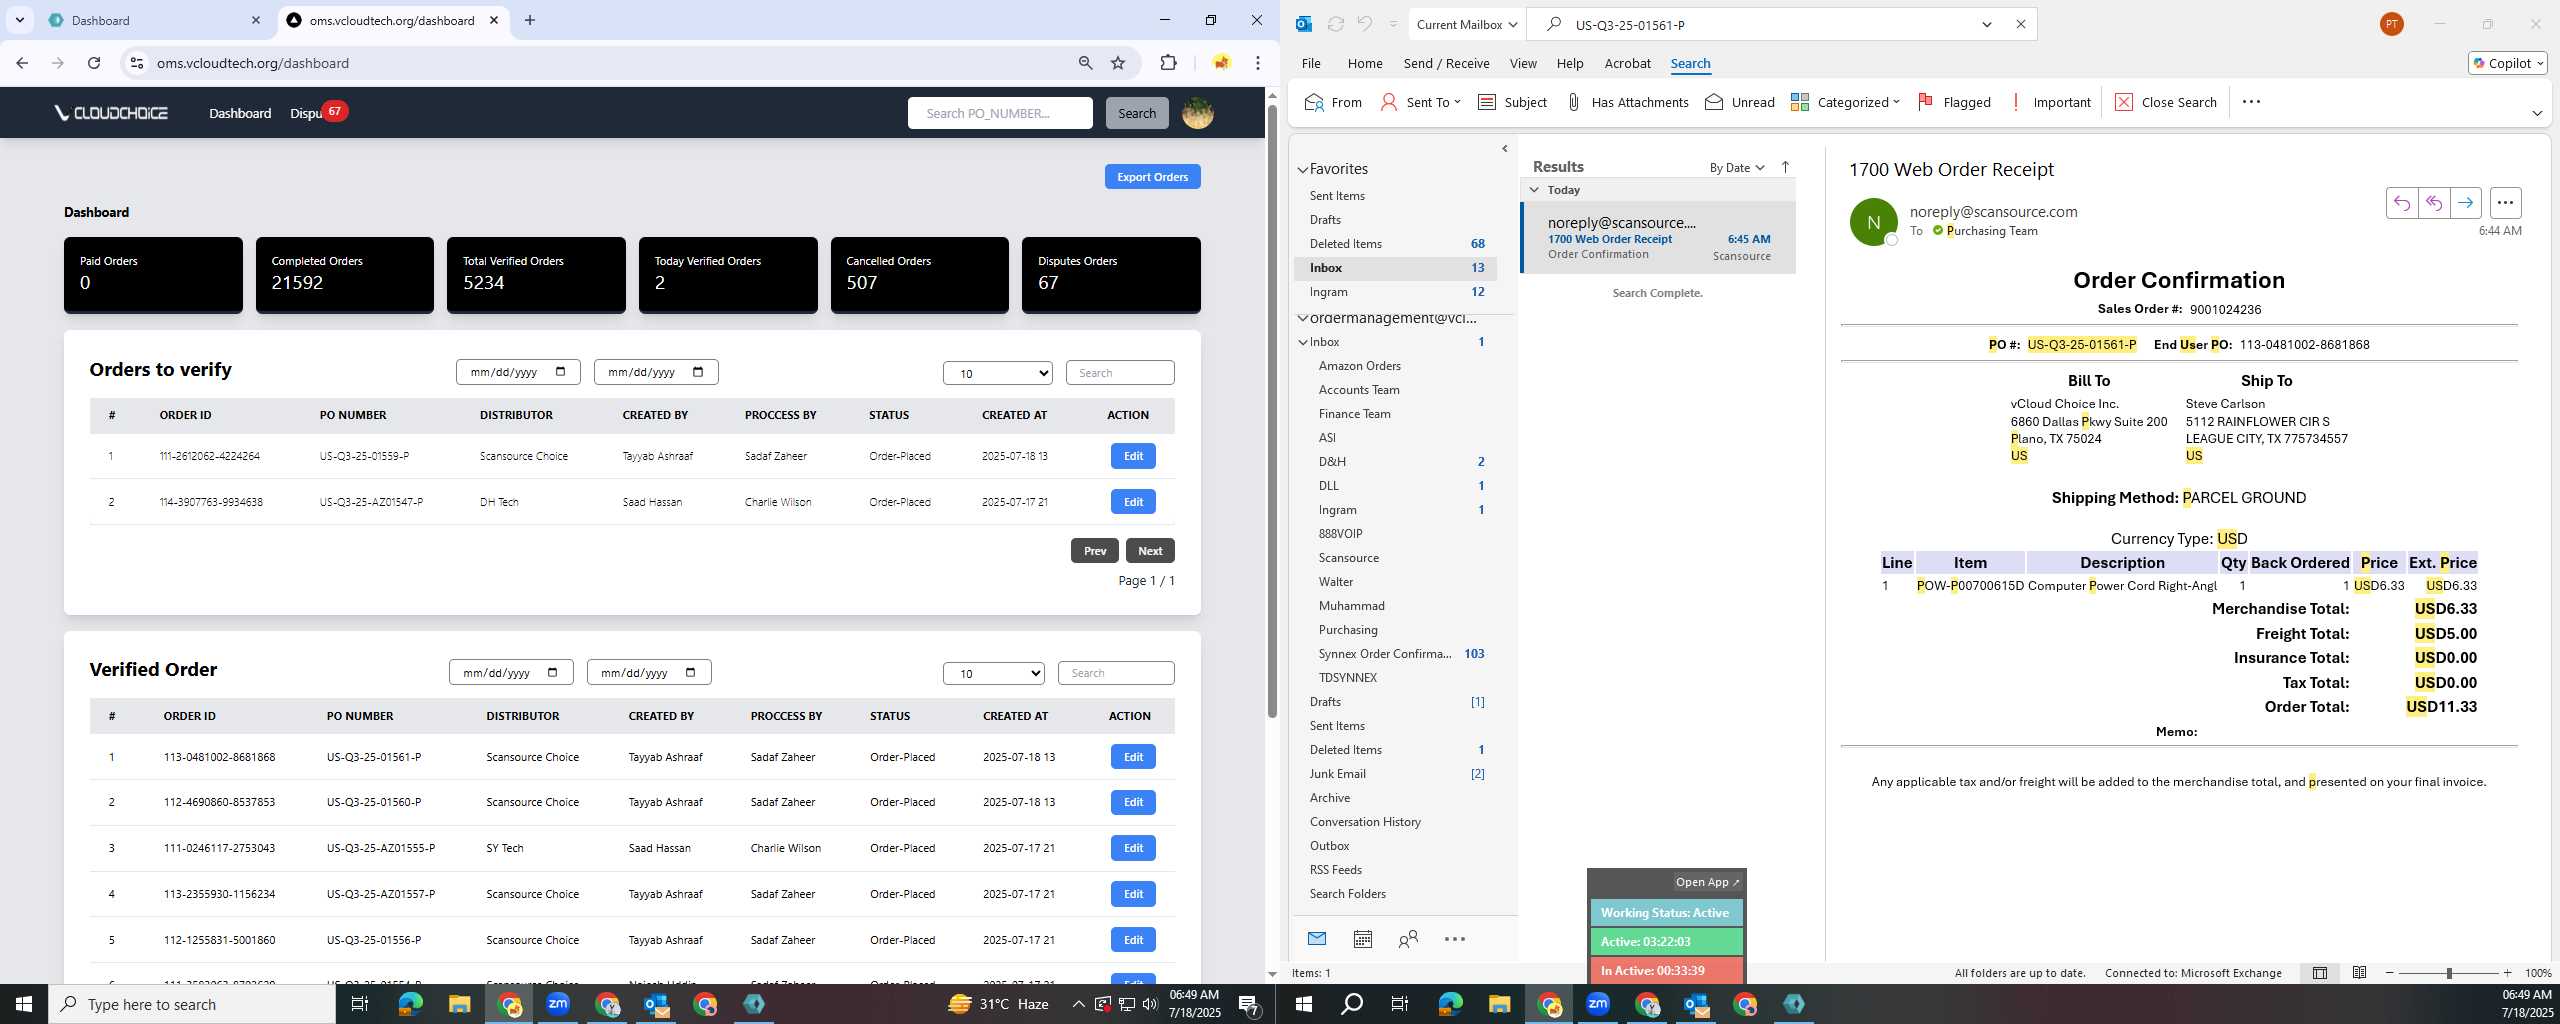Open Current Mailbox scope dropdown
This screenshot has height=1024, width=2560.
(x=1467, y=24)
